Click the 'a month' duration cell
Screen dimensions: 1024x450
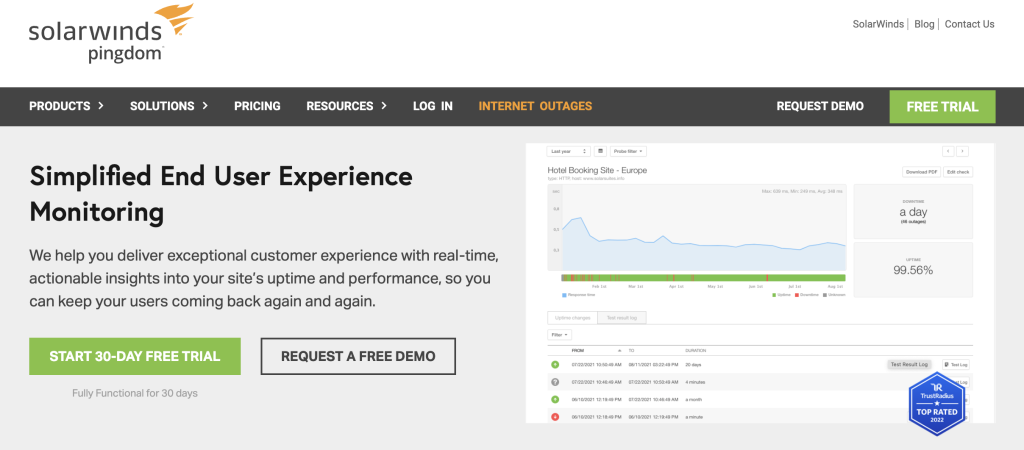pyautogui.click(x=694, y=399)
